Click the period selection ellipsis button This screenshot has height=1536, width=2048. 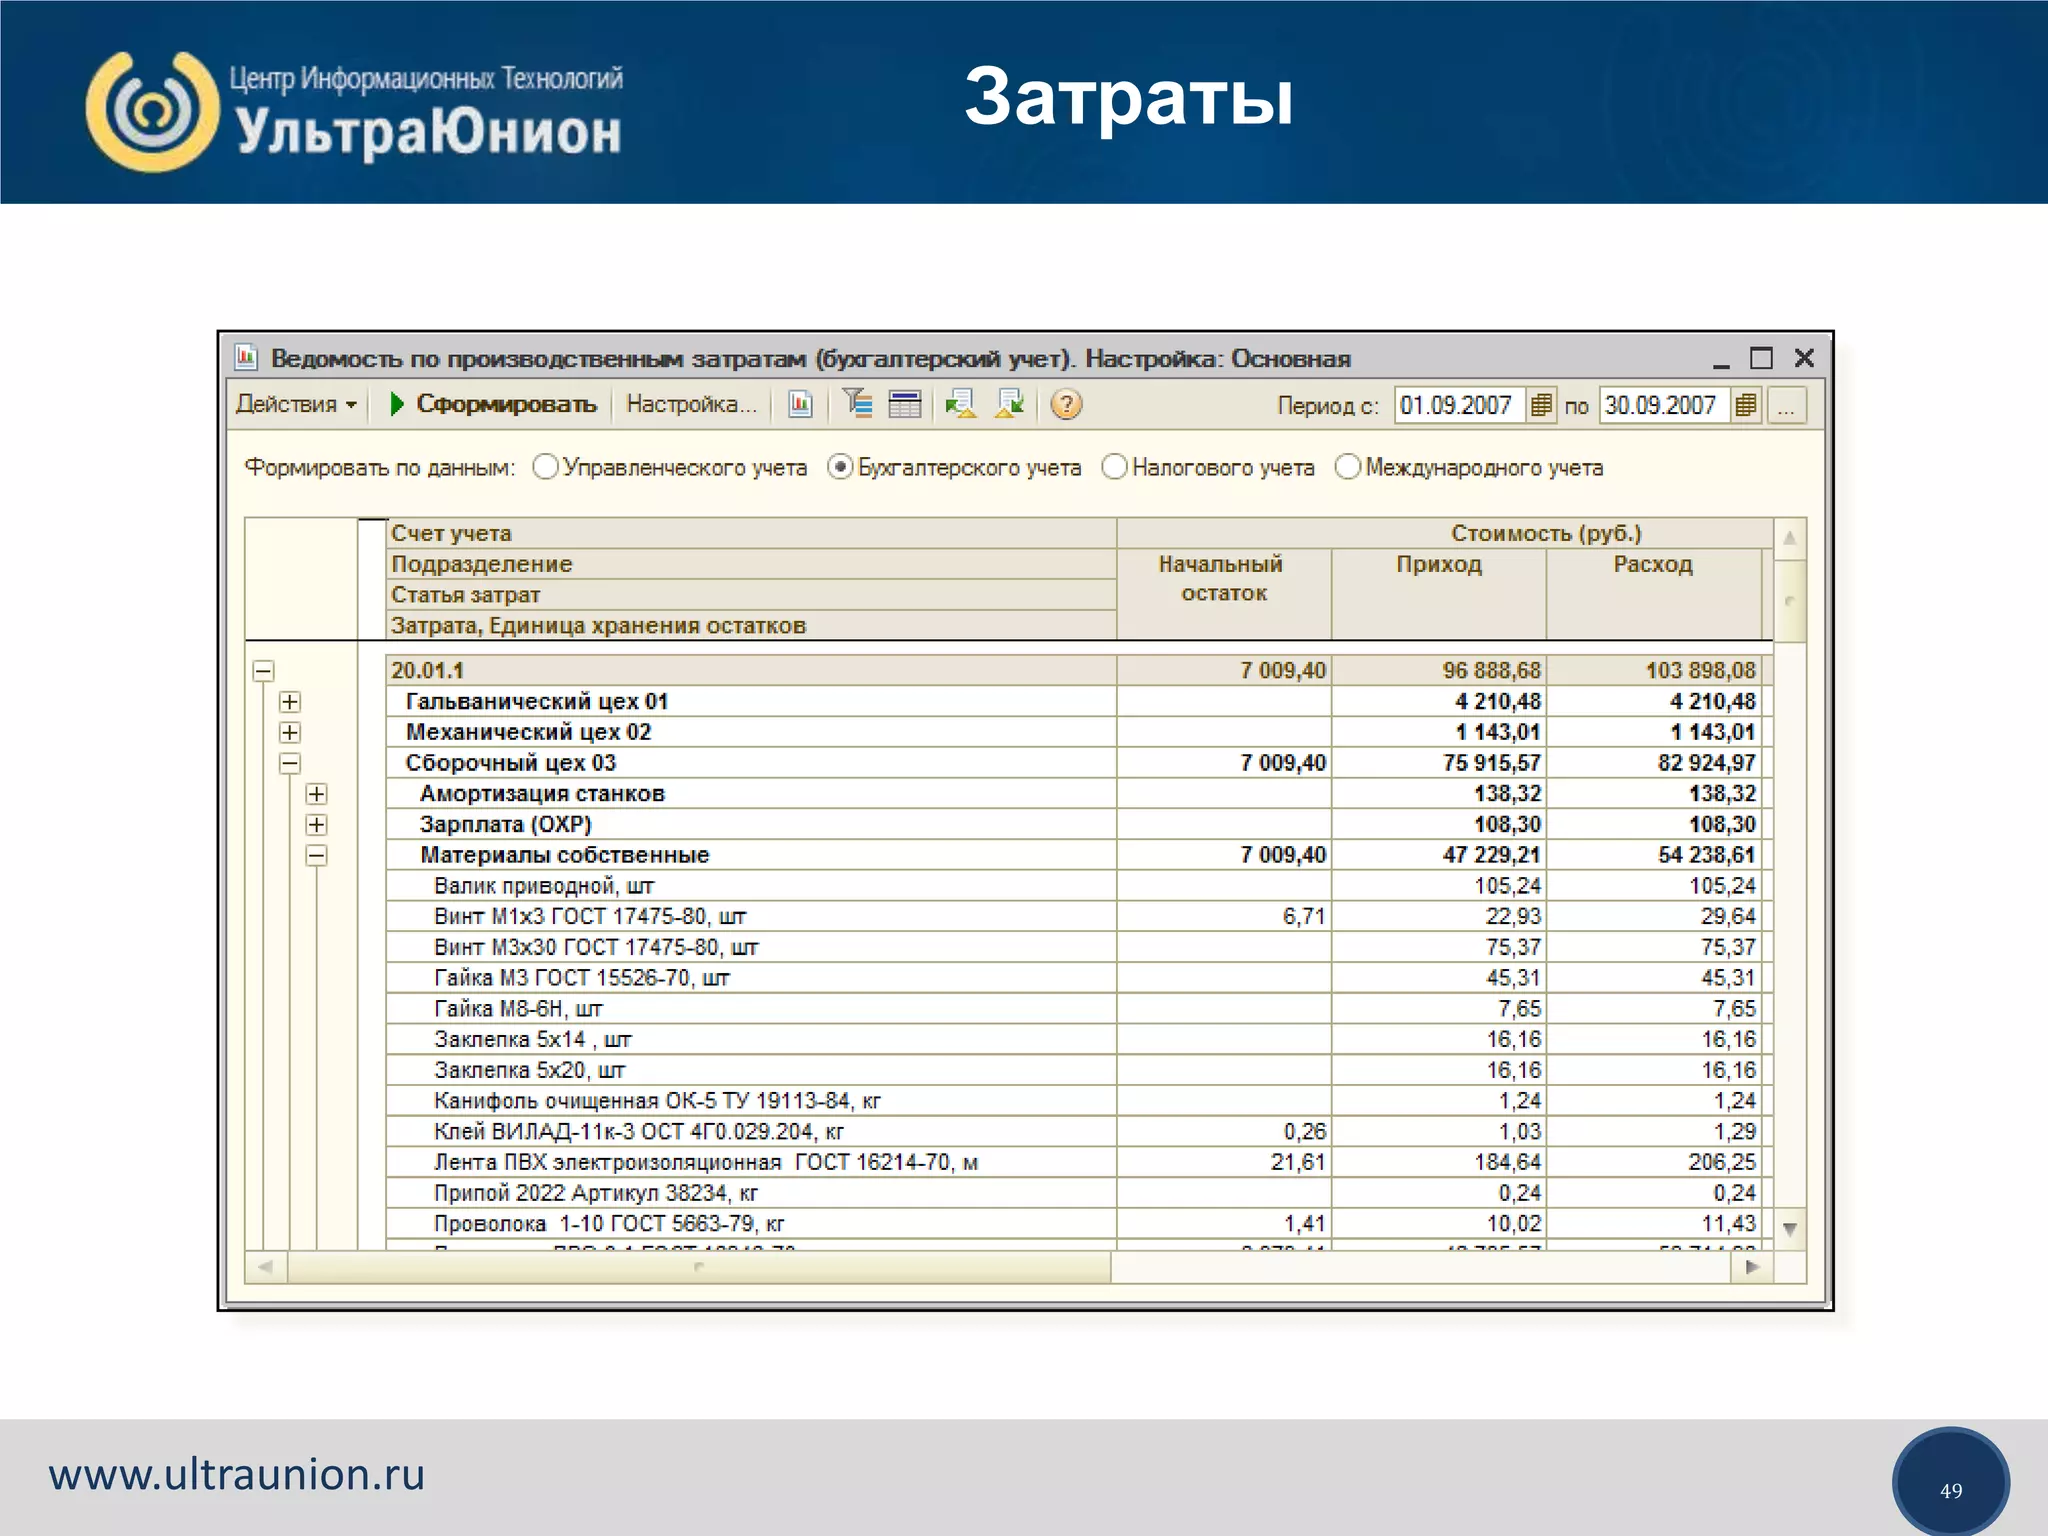[x=1786, y=405]
